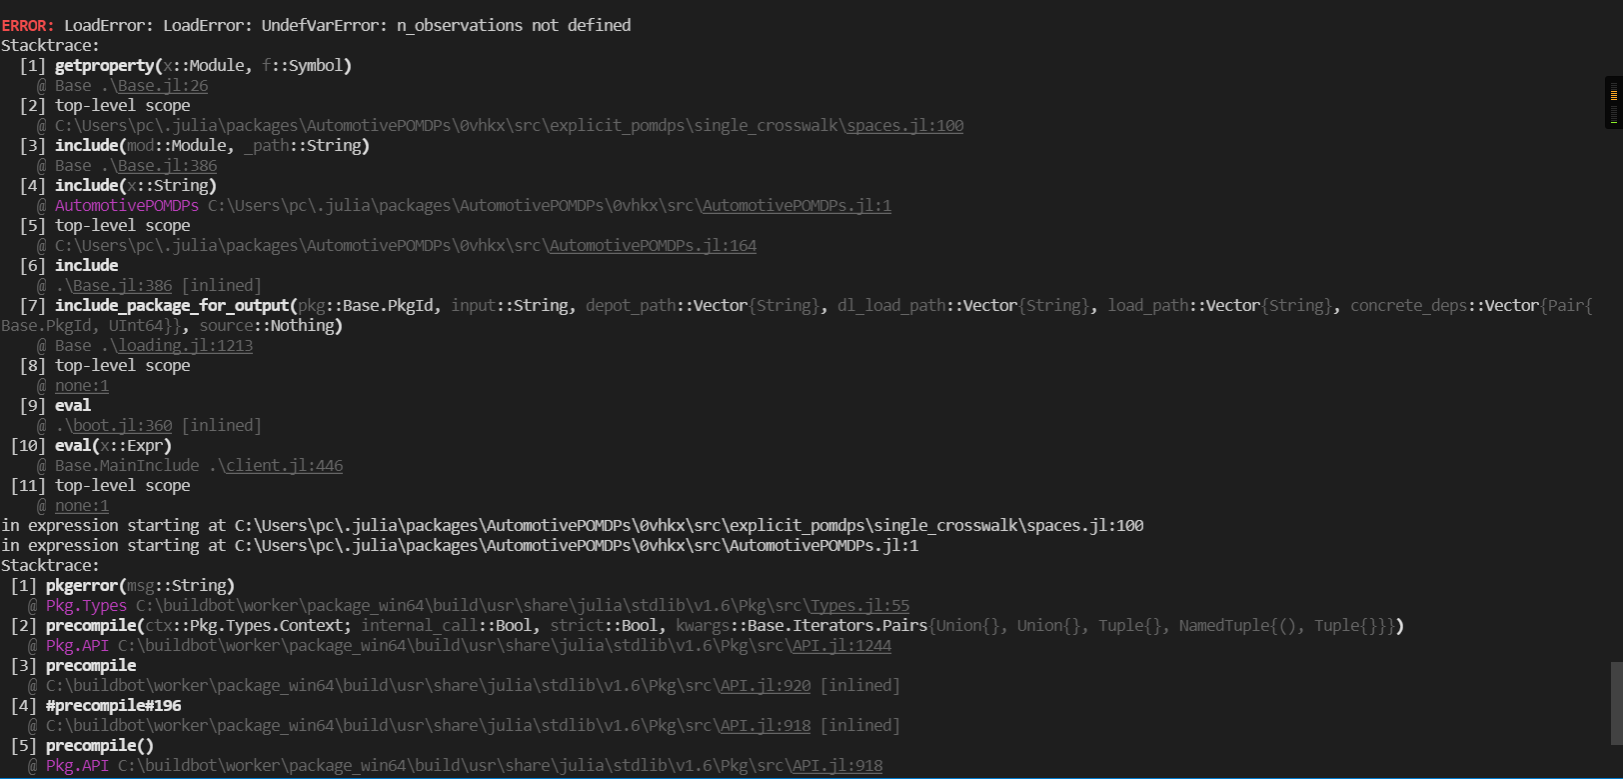The width and height of the screenshot is (1623, 779).
Task: Click the second Stacktrace: heading
Action: pyautogui.click(x=50, y=566)
